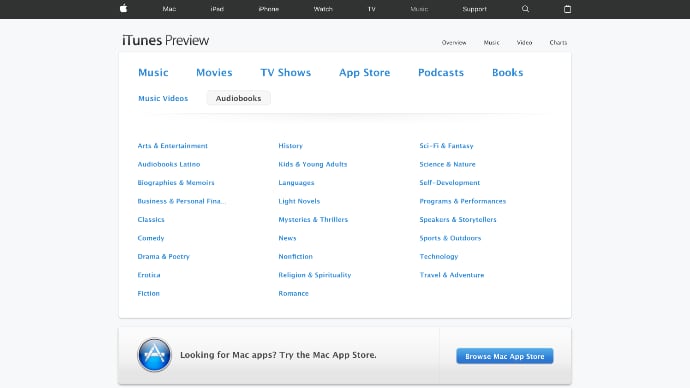Switch to the App Store tab
Screen dimensions: 690x388
[364, 73]
